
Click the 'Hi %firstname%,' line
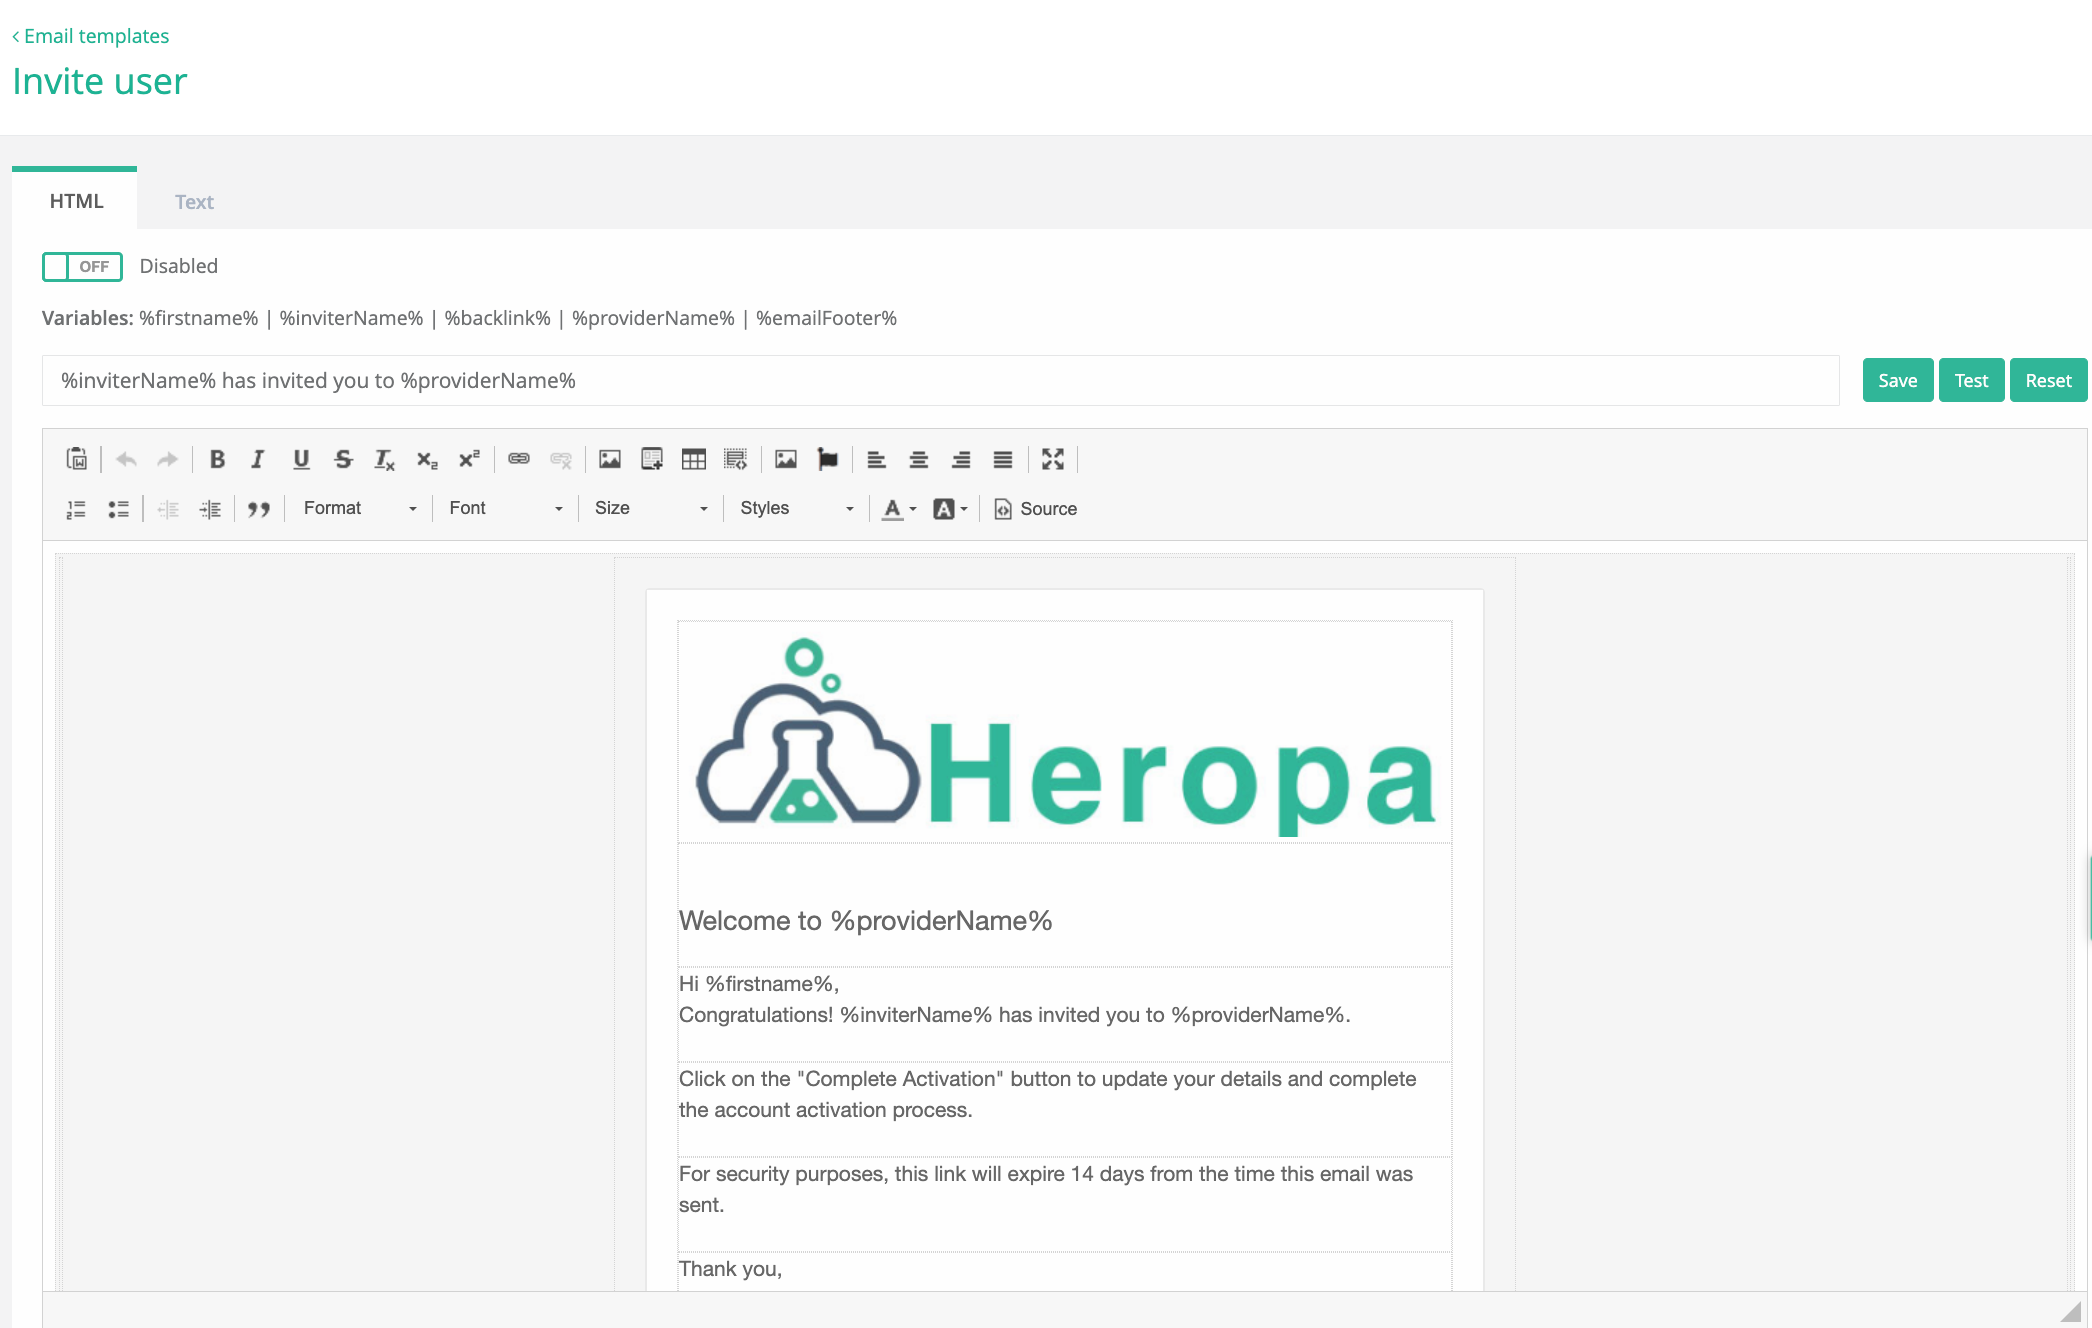coord(759,984)
